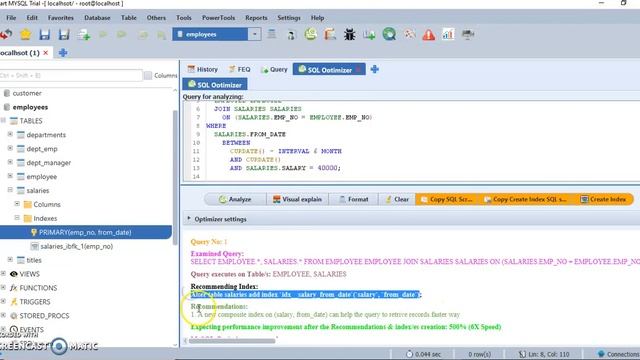Open the File menu
Image resolution: width=640 pixels, height=360 pixels.
pos(11,18)
